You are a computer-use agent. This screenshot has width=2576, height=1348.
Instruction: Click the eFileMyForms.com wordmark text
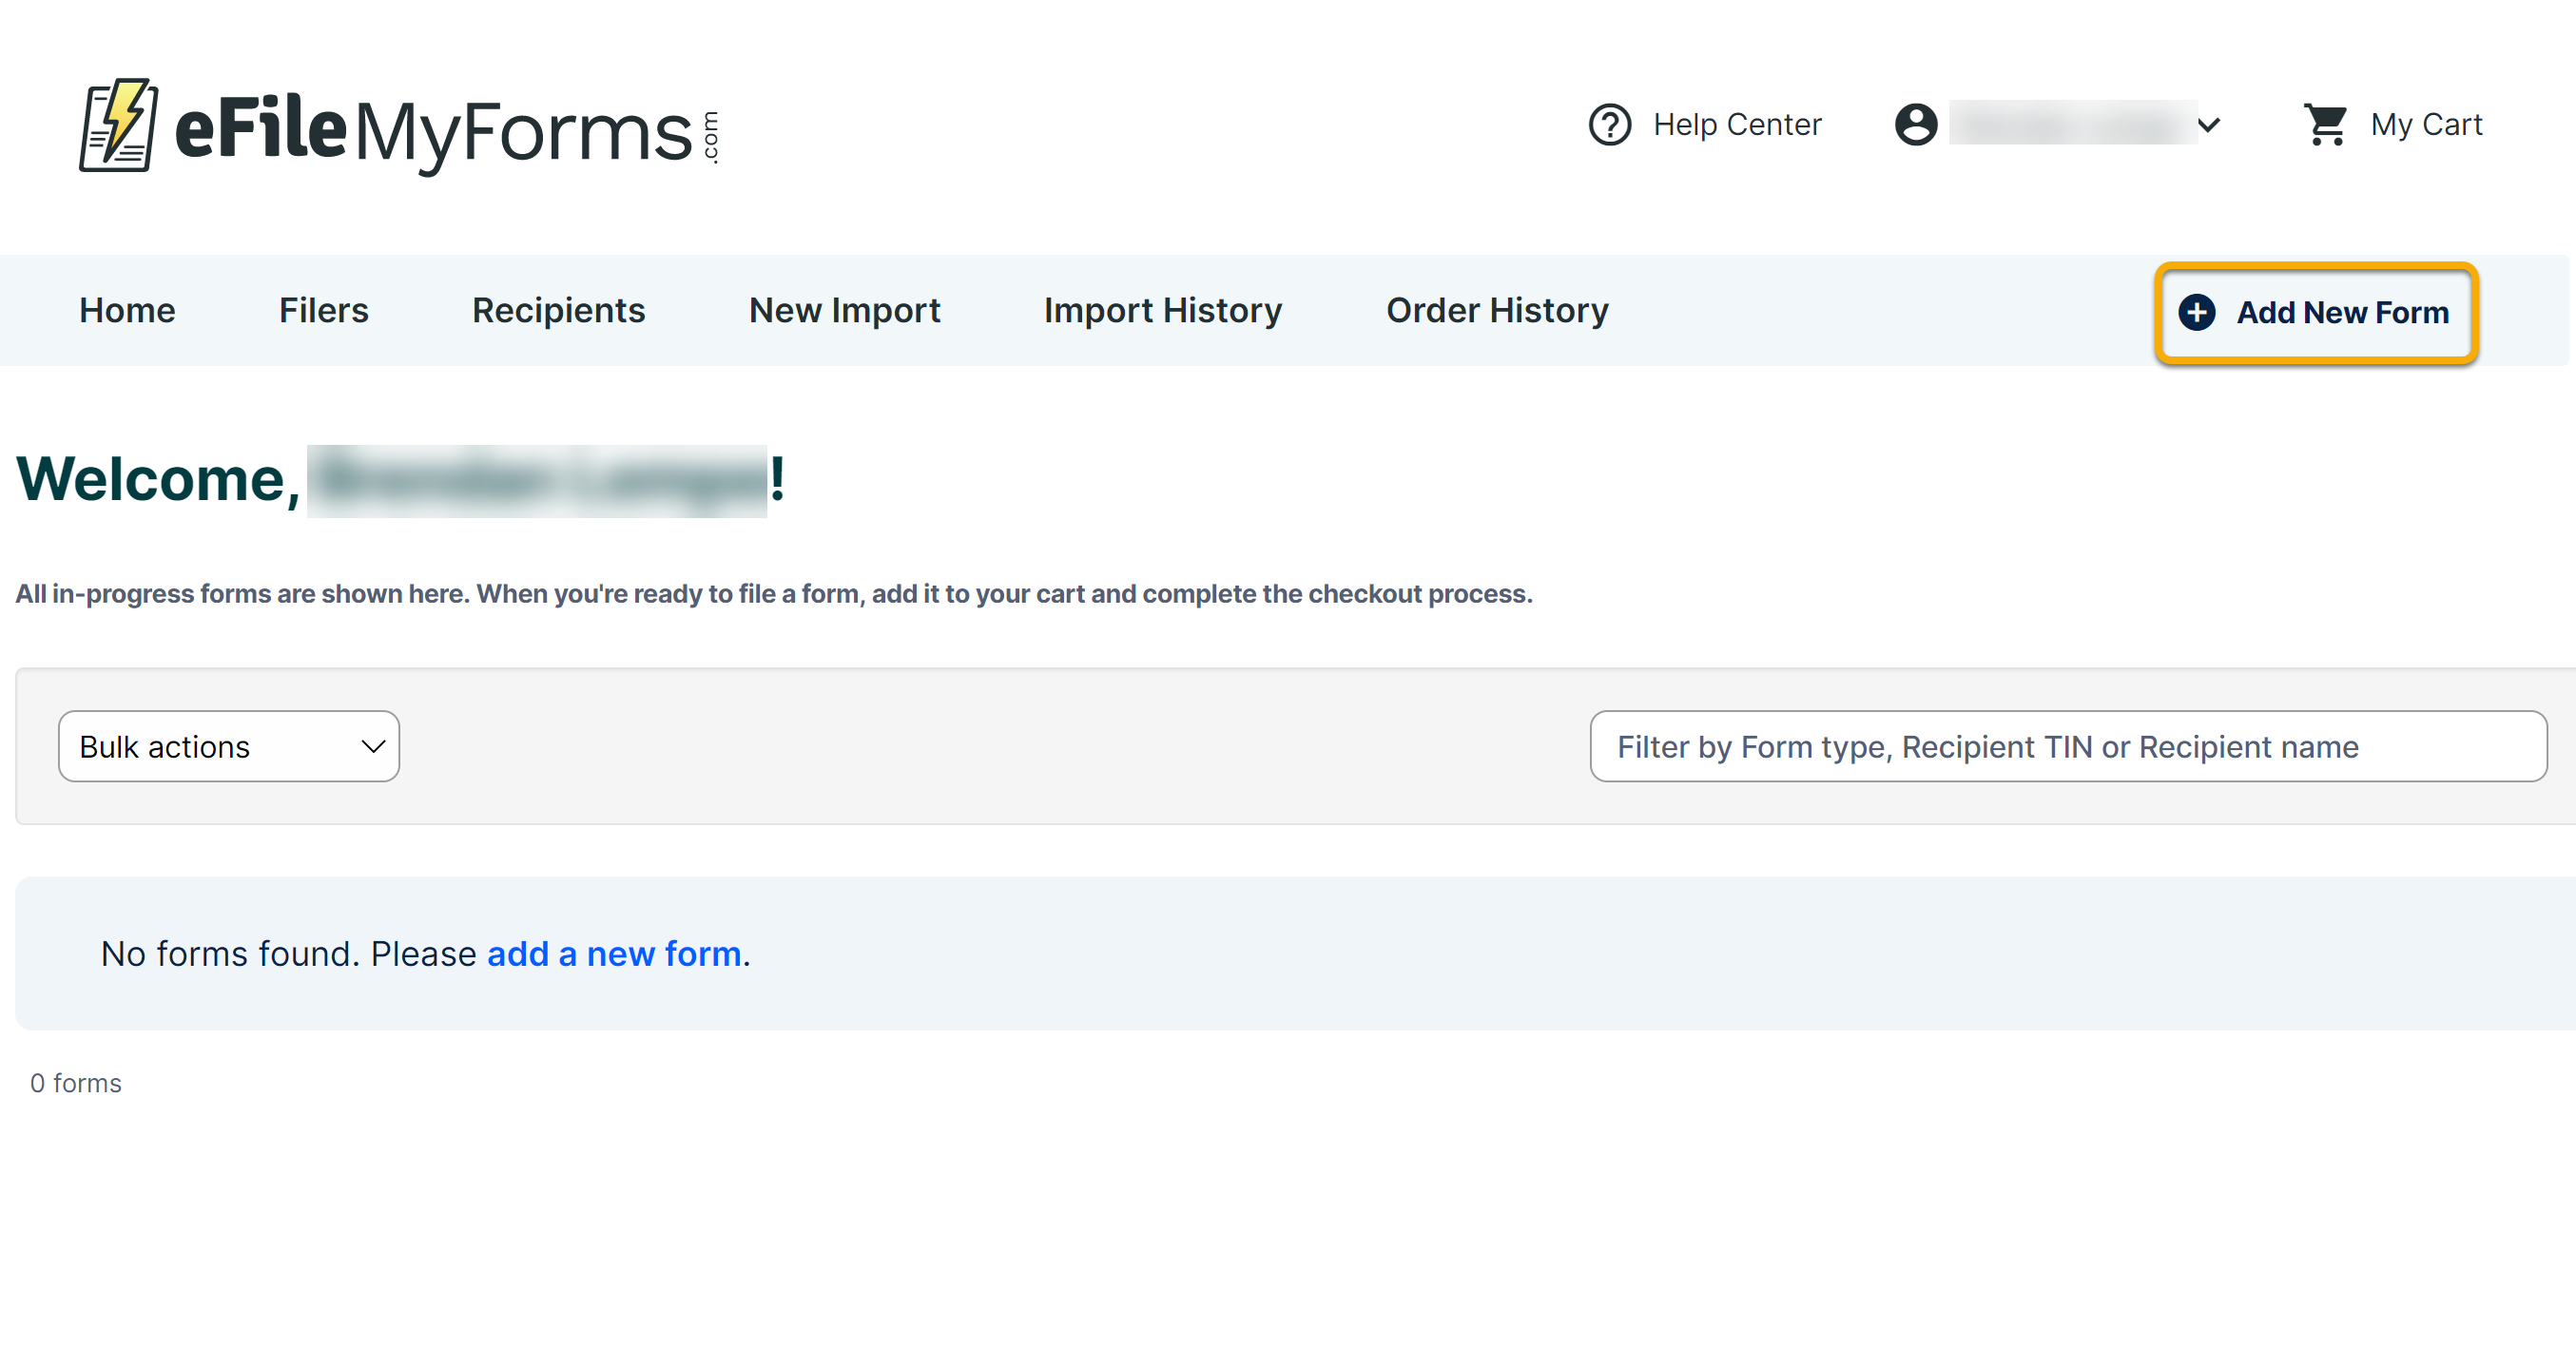440,130
